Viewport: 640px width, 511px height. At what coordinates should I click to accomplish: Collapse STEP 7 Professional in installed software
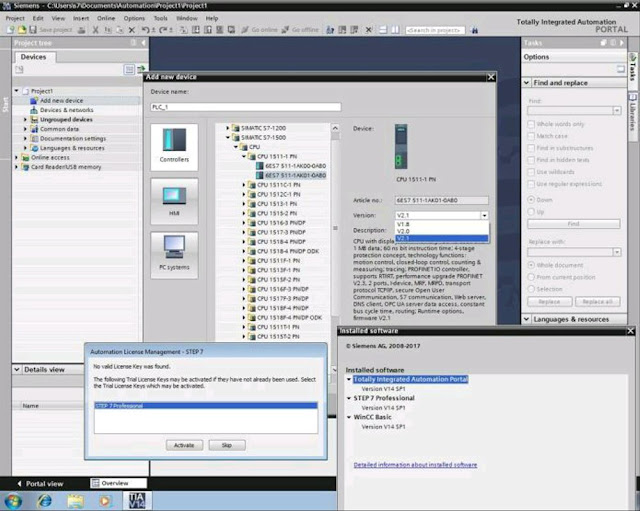coord(349,398)
